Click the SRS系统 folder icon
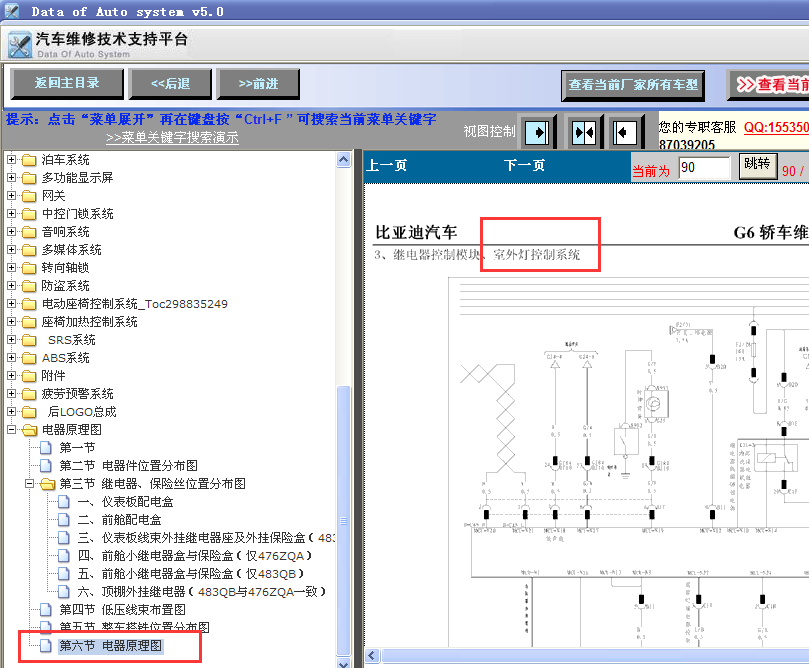Image resolution: width=809 pixels, height=668 pixels. coord(29,340)
